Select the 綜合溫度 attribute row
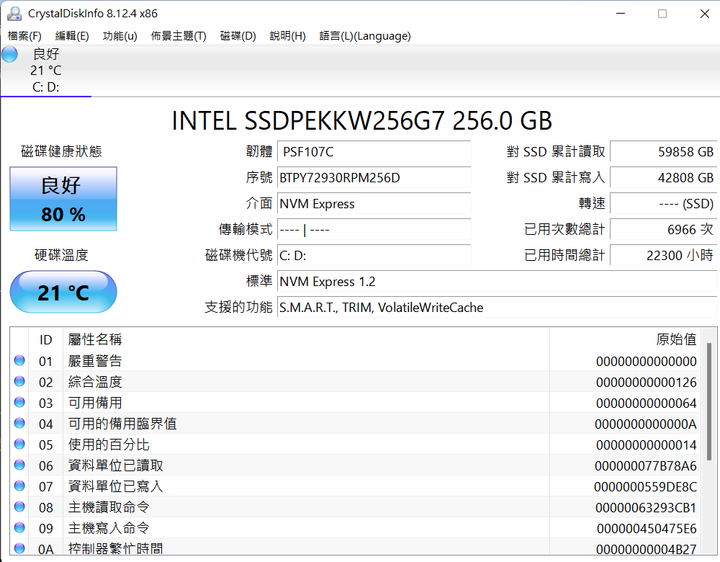 point(356,382)
